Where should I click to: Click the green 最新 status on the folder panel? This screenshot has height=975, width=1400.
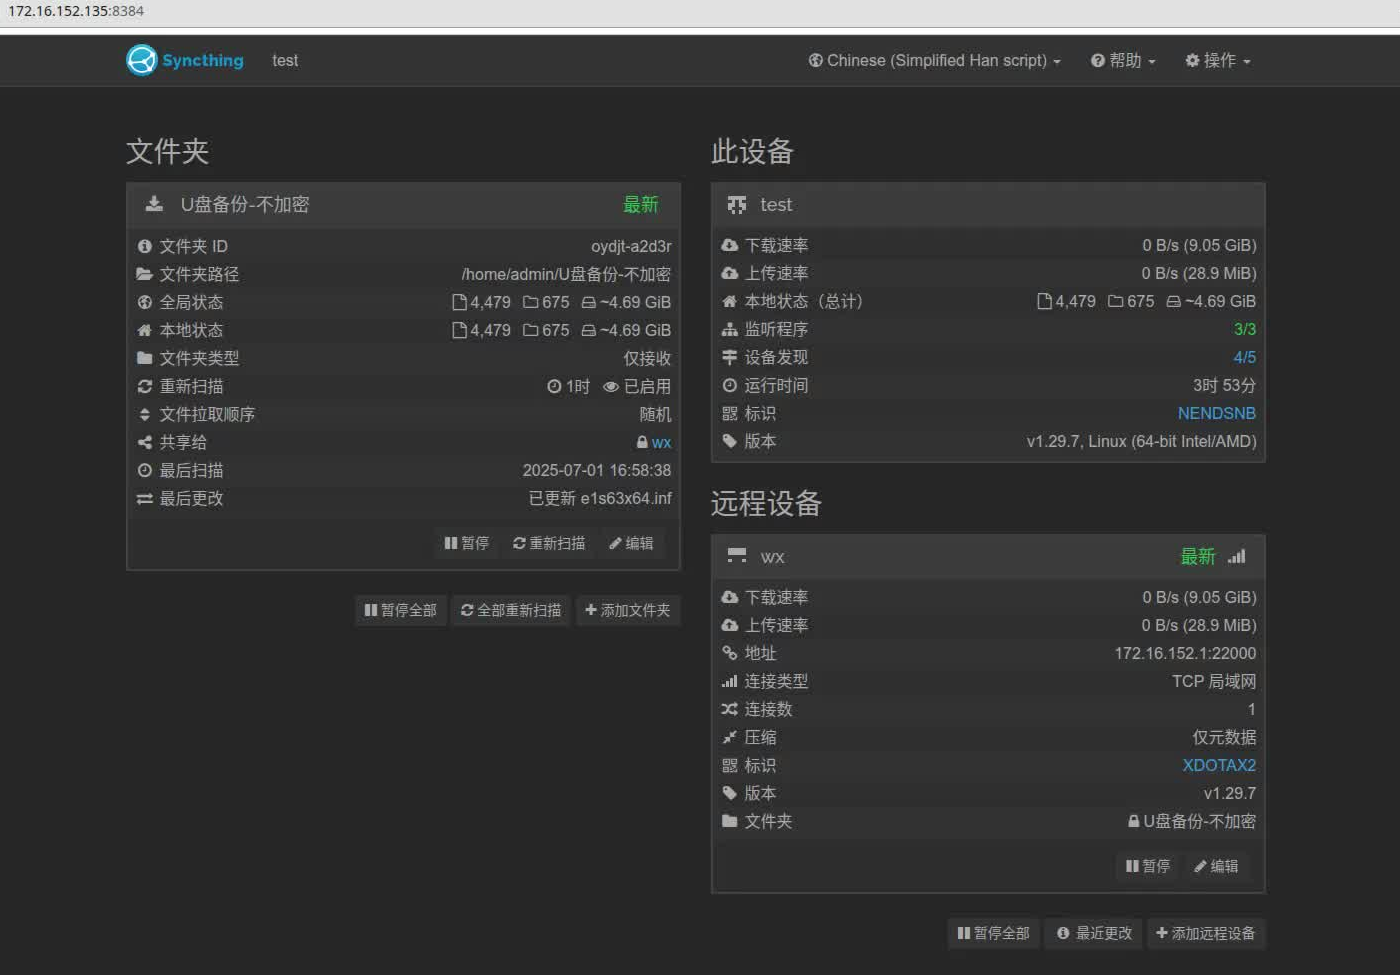[x=641, y=205]
